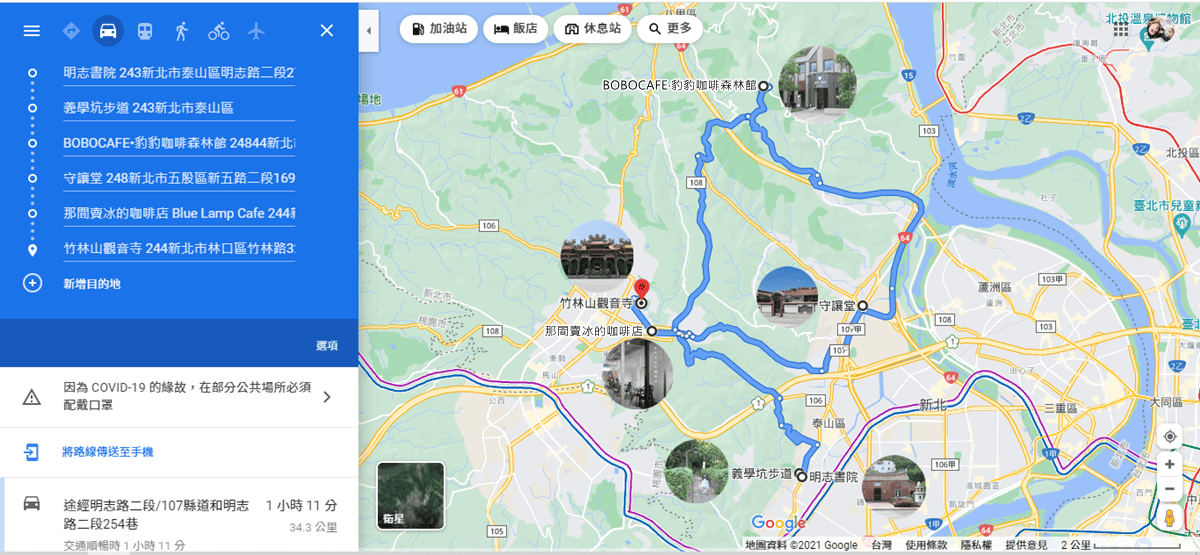Viewport: 1200px width, 555px height.
Task: Send route to phone link
Action: pos(108,452)
